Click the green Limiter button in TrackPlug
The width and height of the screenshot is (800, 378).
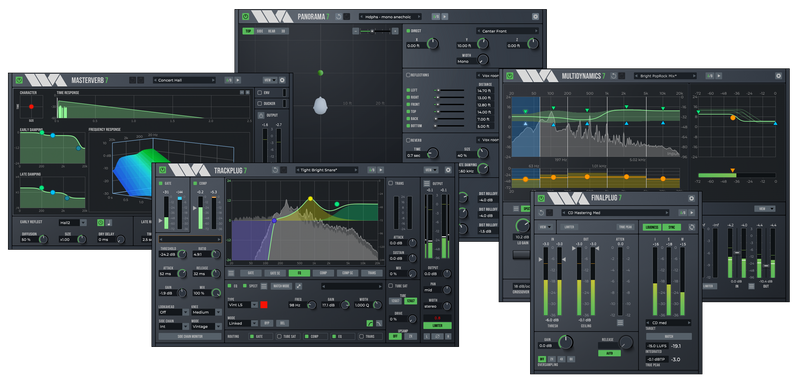(438, 325)
